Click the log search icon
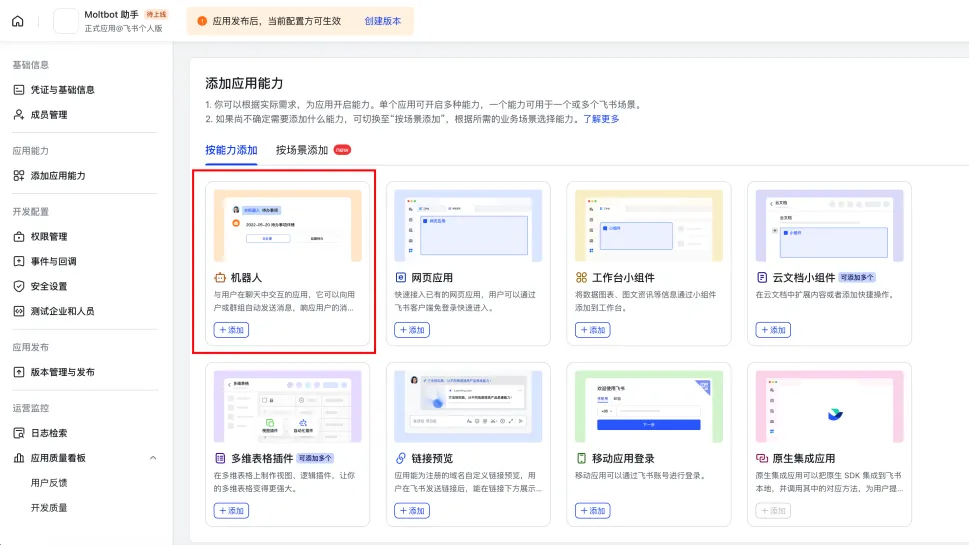Viewport: 969px width, 545px height. click(19, 433)
